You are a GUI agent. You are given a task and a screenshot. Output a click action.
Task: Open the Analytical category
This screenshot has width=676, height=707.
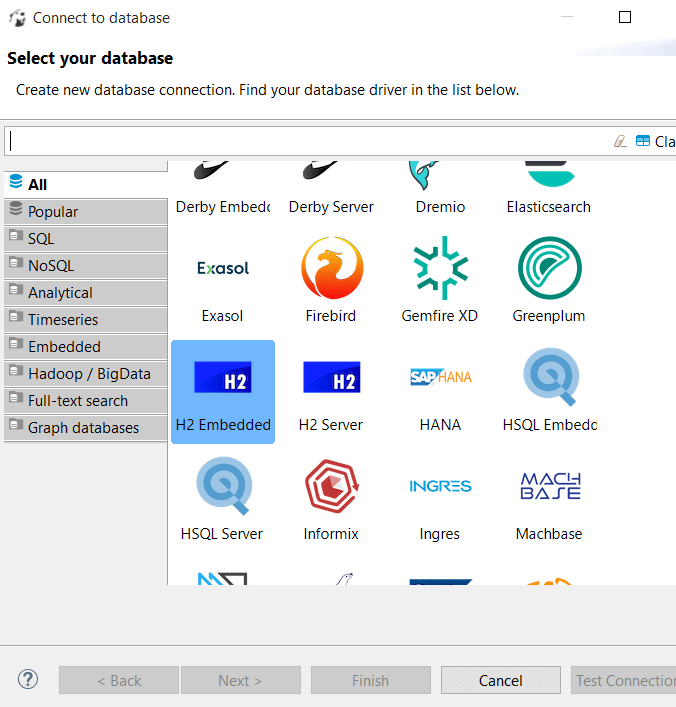pos(86,293)
